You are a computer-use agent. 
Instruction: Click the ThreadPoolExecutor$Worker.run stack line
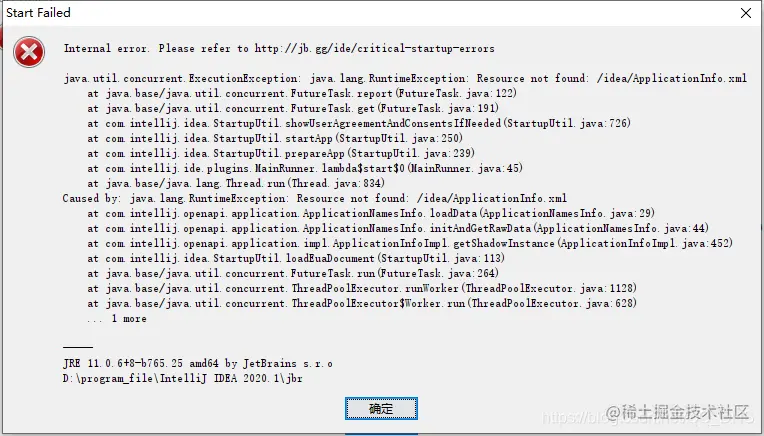362,303
